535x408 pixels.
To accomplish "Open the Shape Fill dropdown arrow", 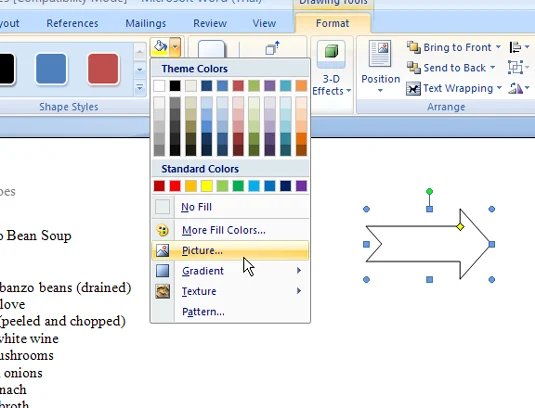I will click(x=175, y=47).
